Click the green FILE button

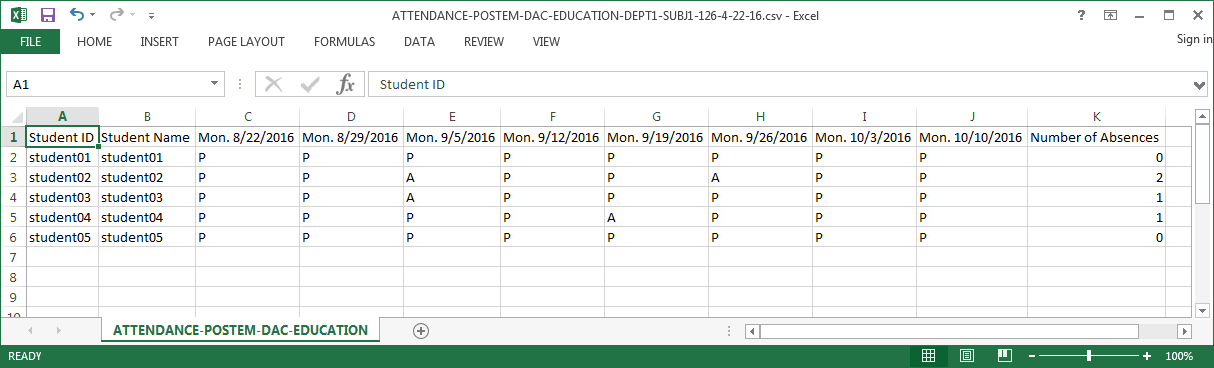click(x=30, y=42)
